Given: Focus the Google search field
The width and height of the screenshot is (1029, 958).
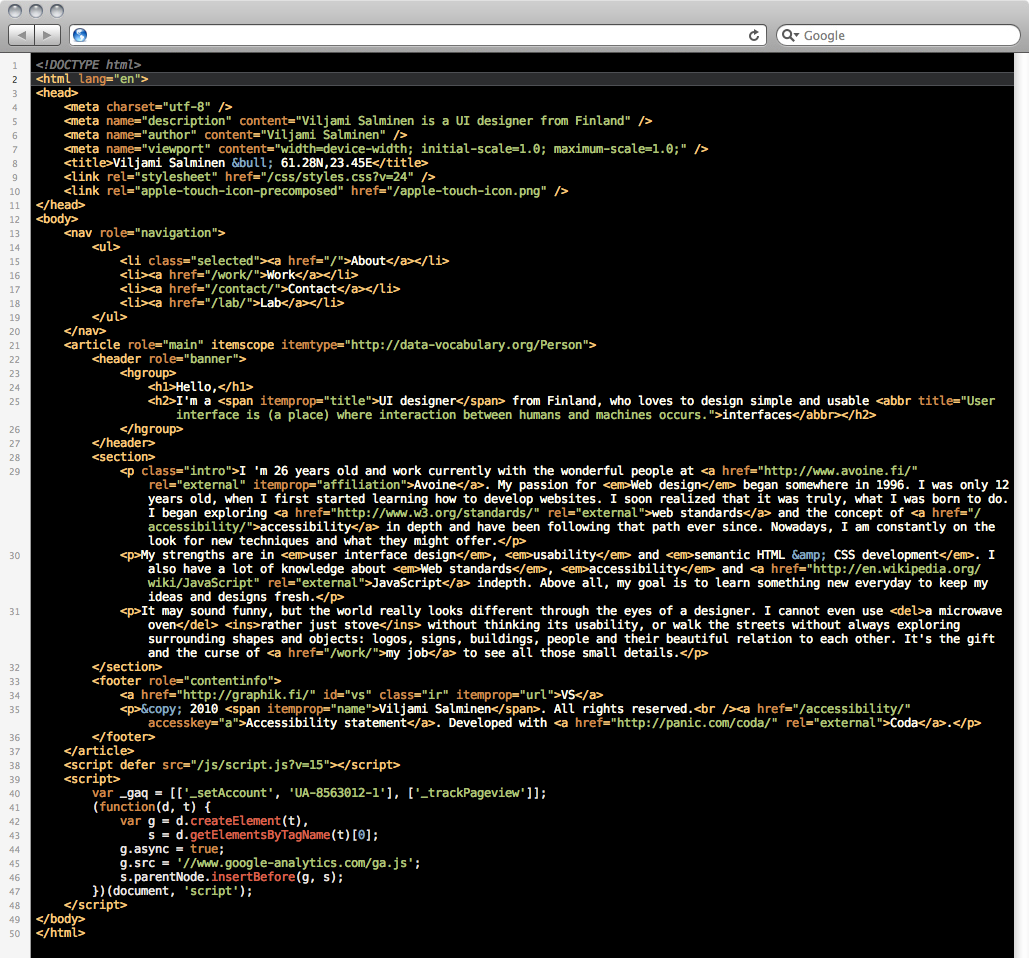Looking at the screenshot, I should pos(898,35).
